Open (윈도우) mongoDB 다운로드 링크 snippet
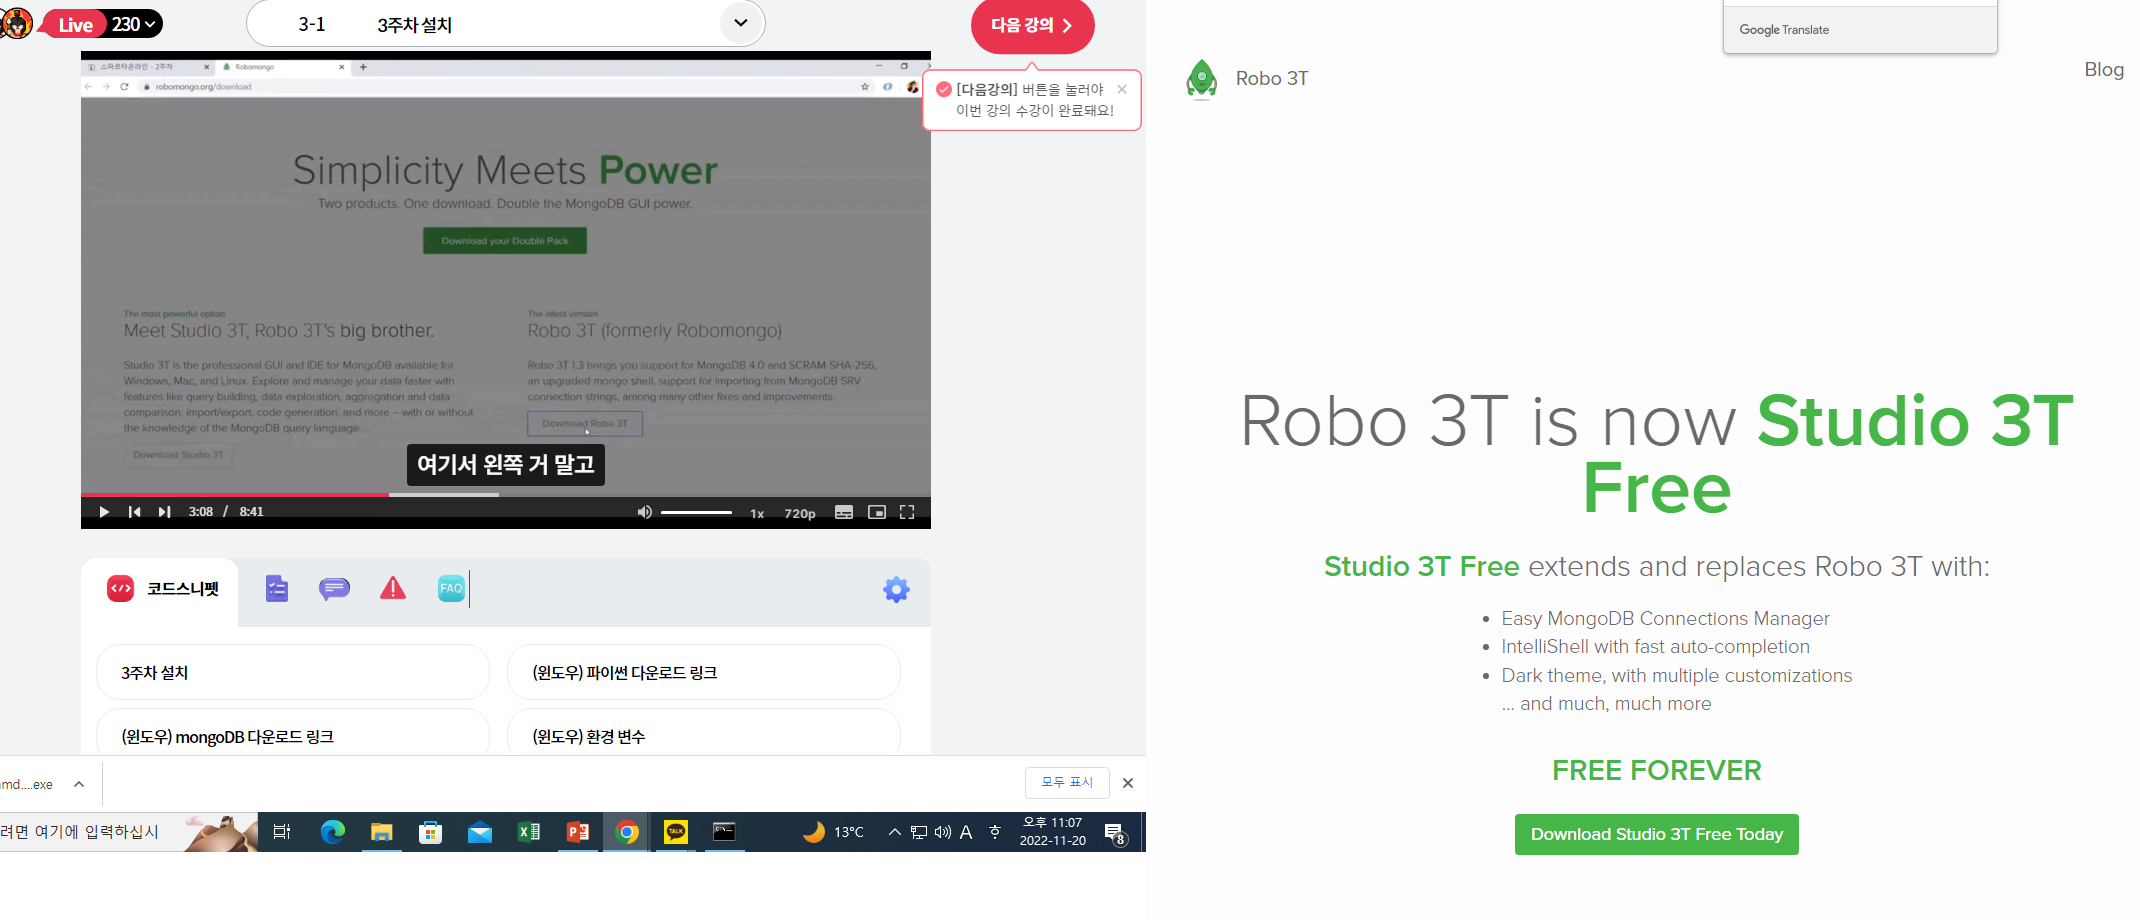Image resolution: width=2140 pixels, height=920 pixels. pyautogui.click(x=293, y=737)
